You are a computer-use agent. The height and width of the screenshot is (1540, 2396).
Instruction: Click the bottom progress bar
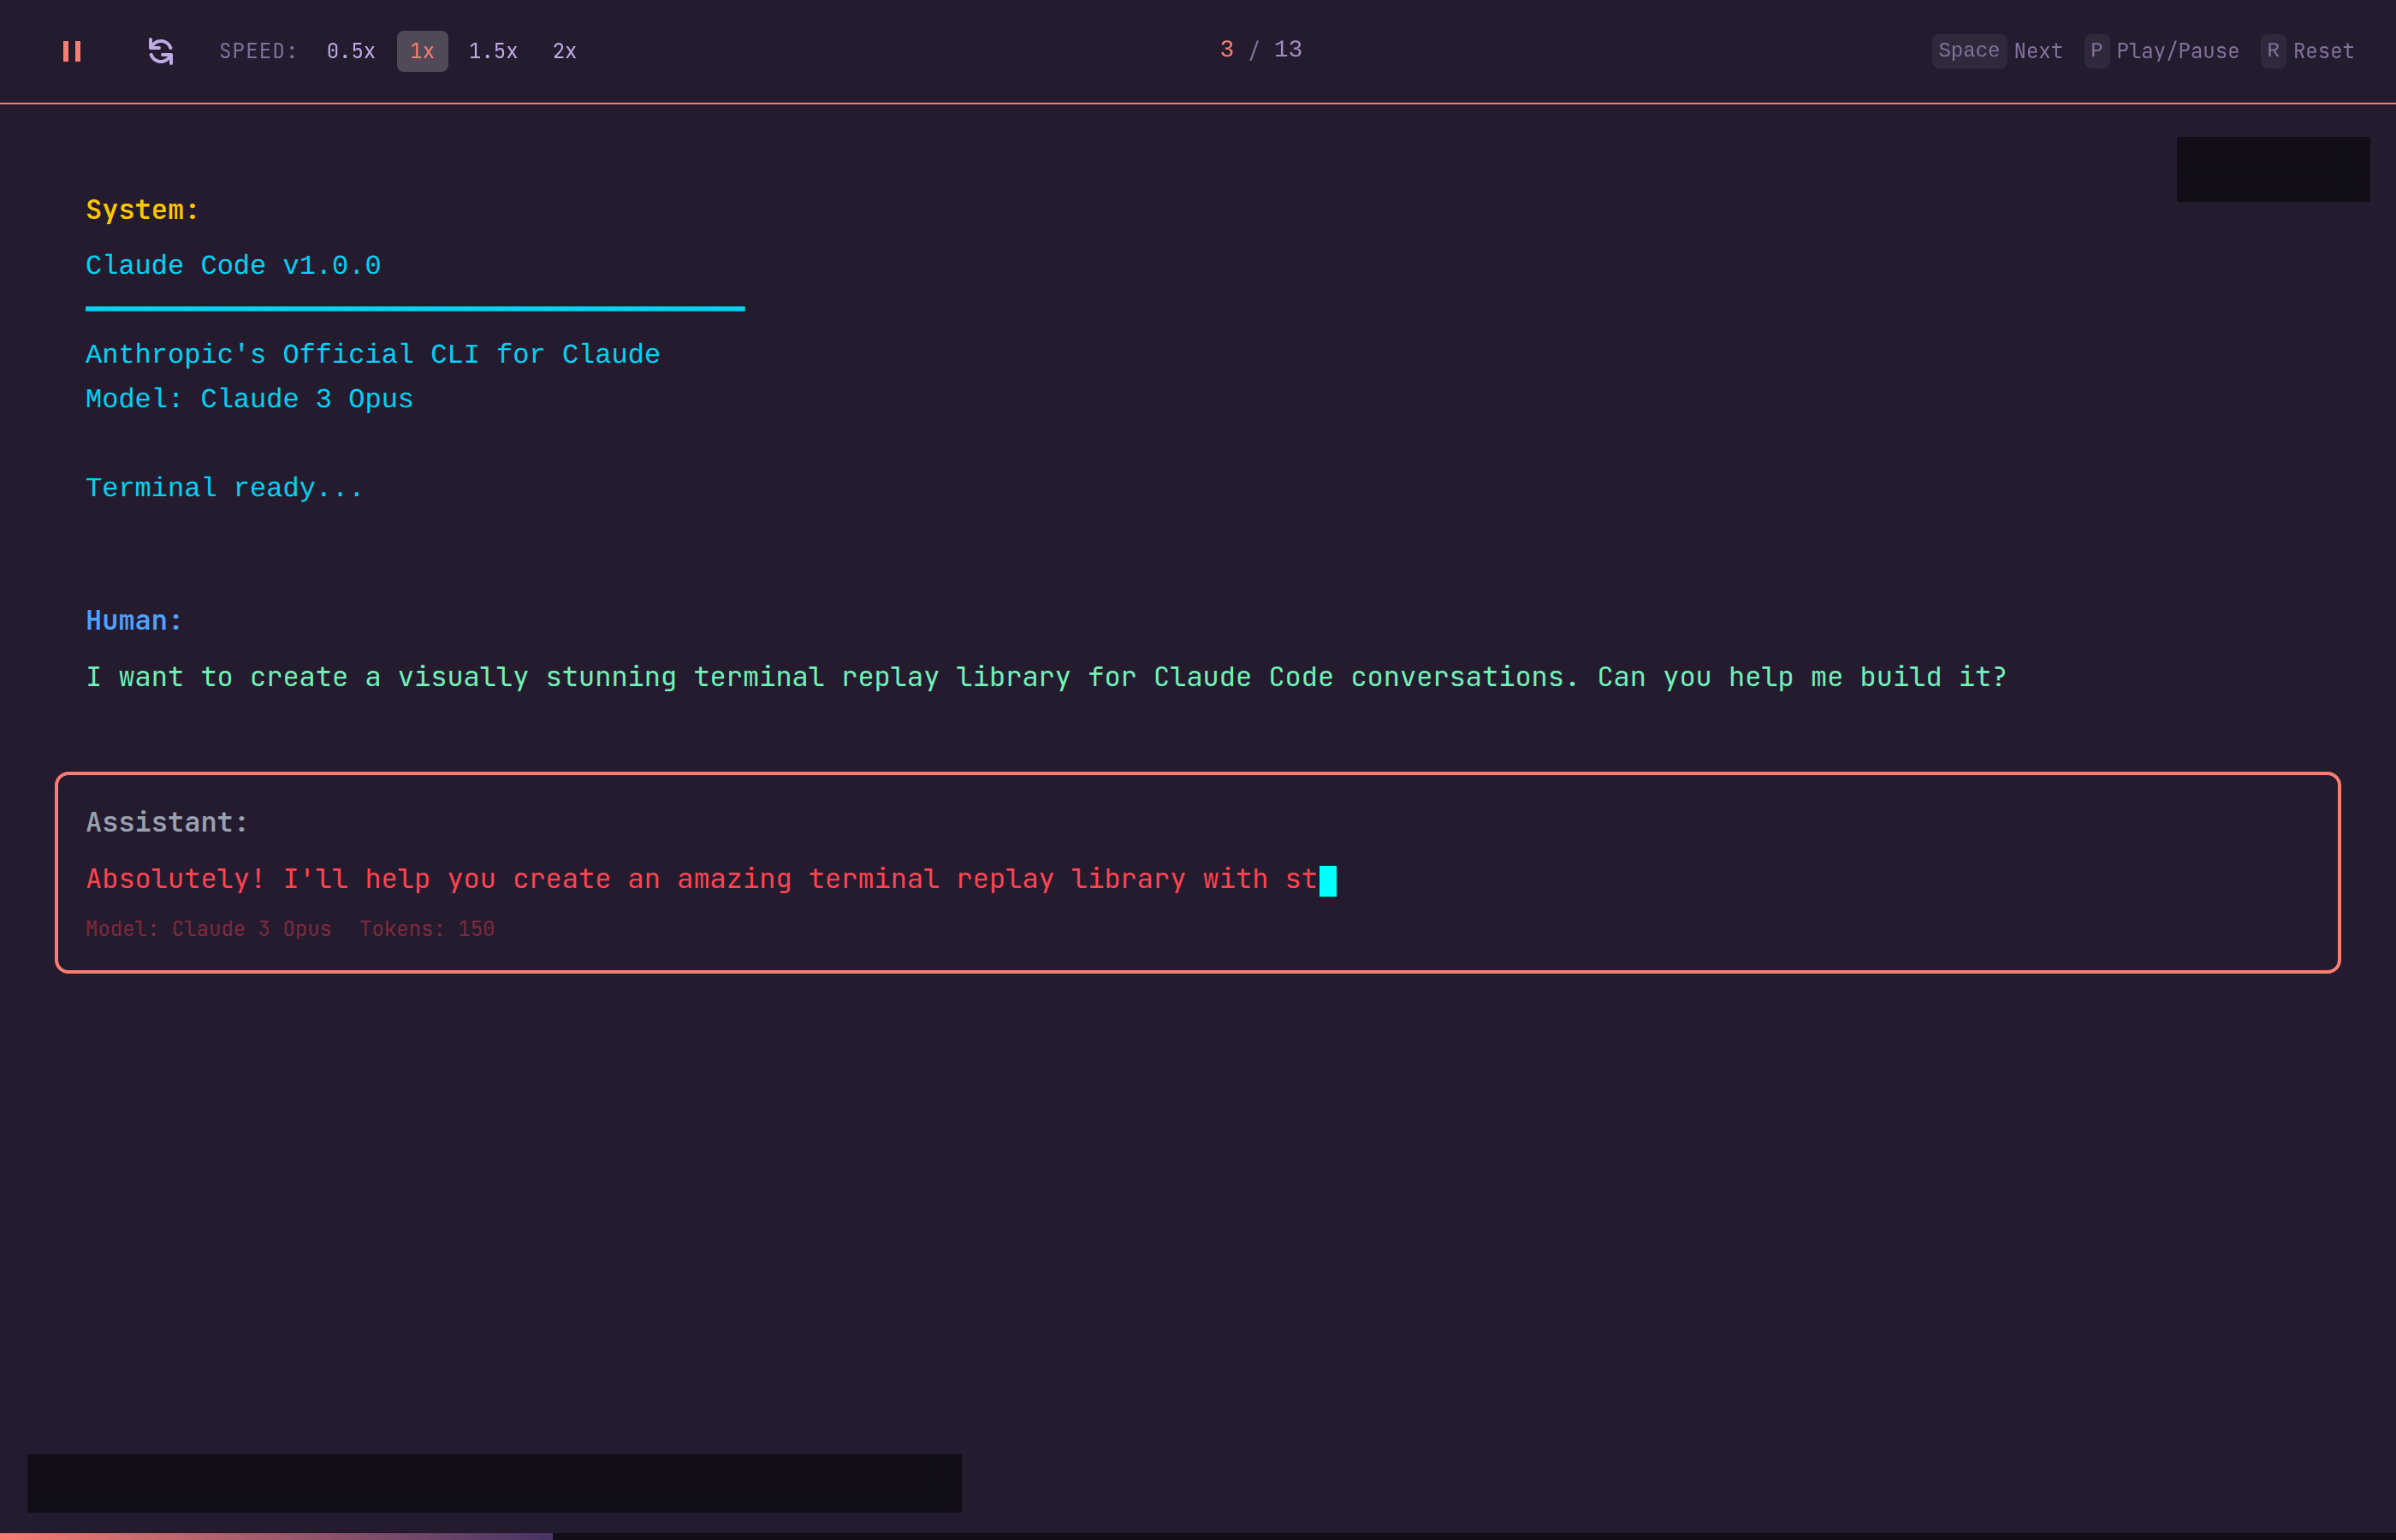coord(1198,1536)
